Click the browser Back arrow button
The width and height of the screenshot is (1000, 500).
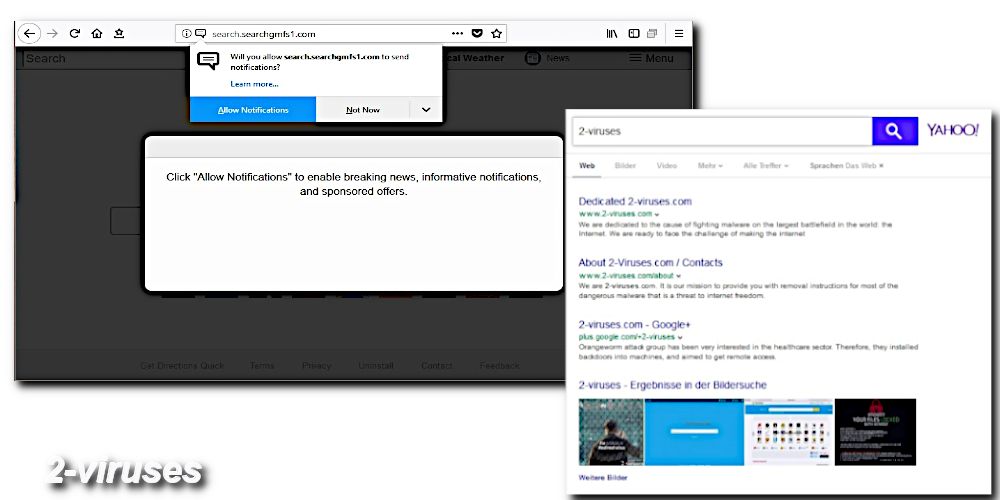(29, 34)
